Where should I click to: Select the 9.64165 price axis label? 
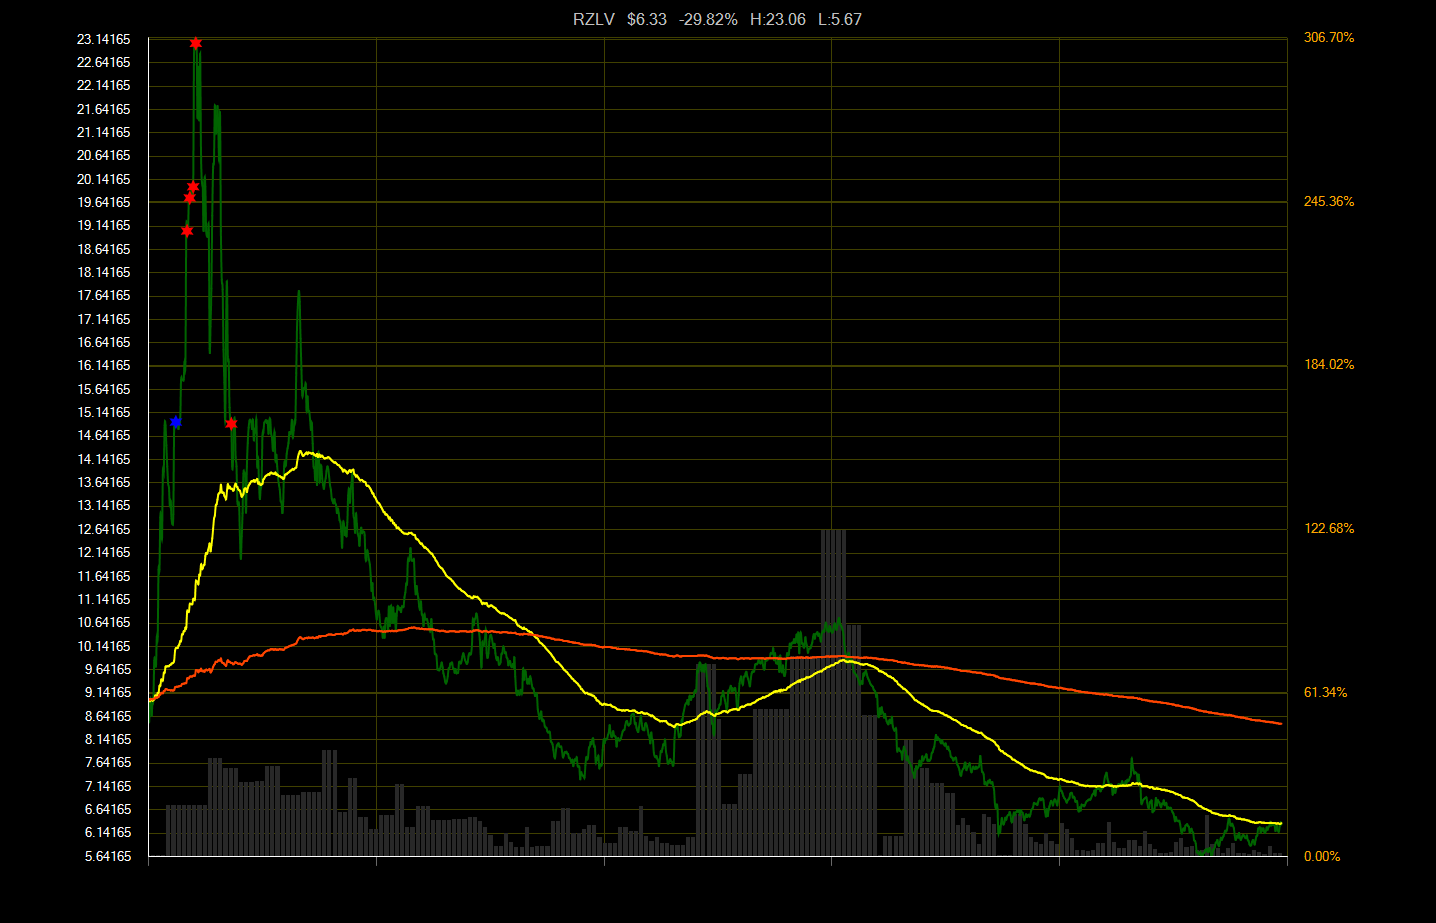coord(108,669)
